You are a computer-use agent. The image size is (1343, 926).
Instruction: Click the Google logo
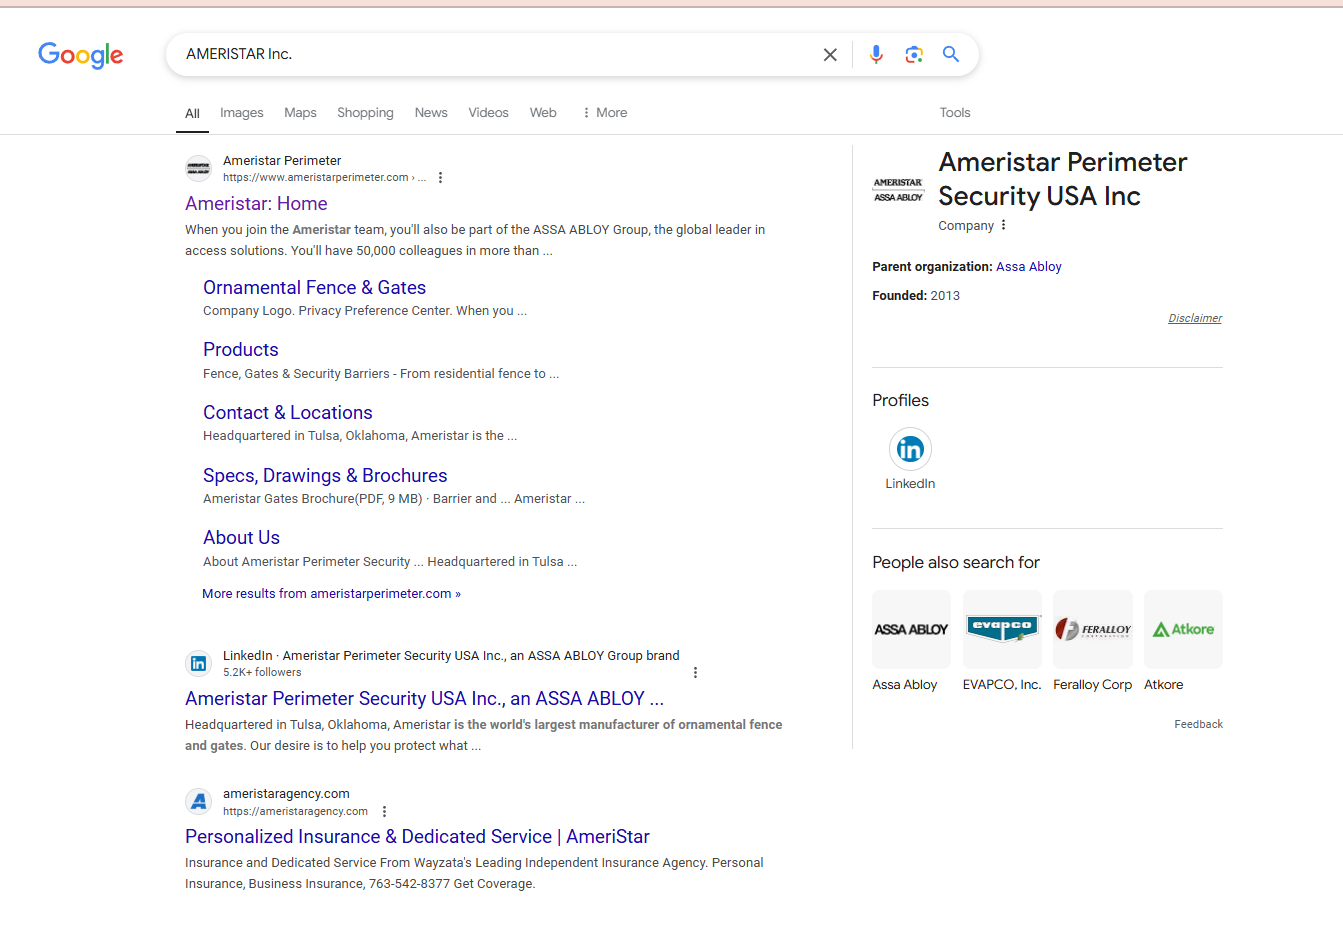[x=81, y=55]
